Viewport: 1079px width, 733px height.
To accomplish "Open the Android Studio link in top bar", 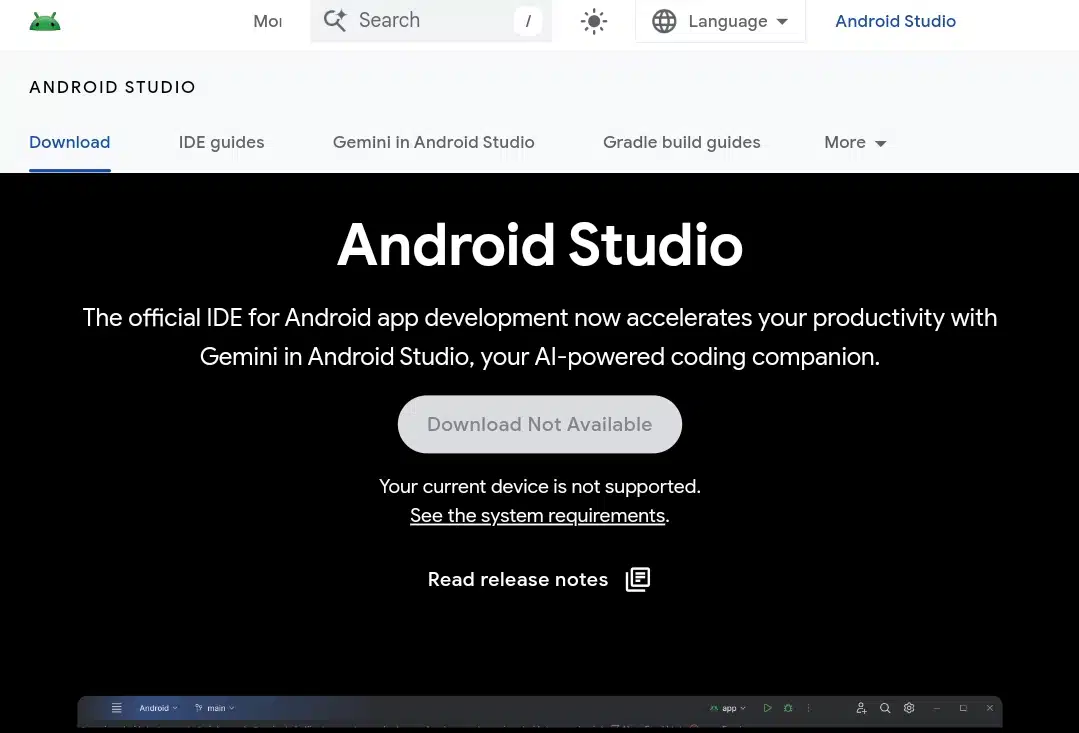I will pos(895,21).
